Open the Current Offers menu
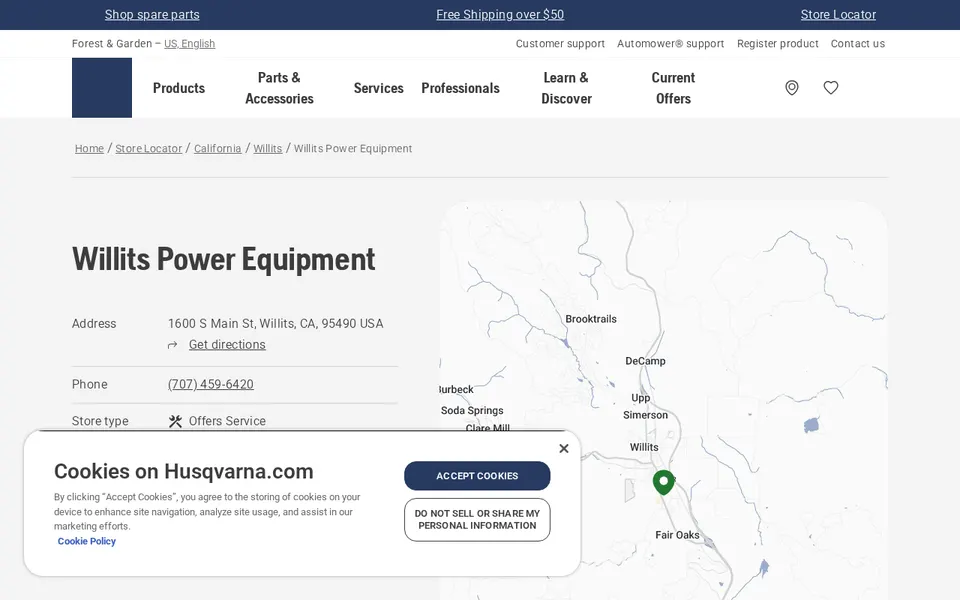The height and width of the screenshot is (600, 960). pyautogui.click(x=673, y=88)
